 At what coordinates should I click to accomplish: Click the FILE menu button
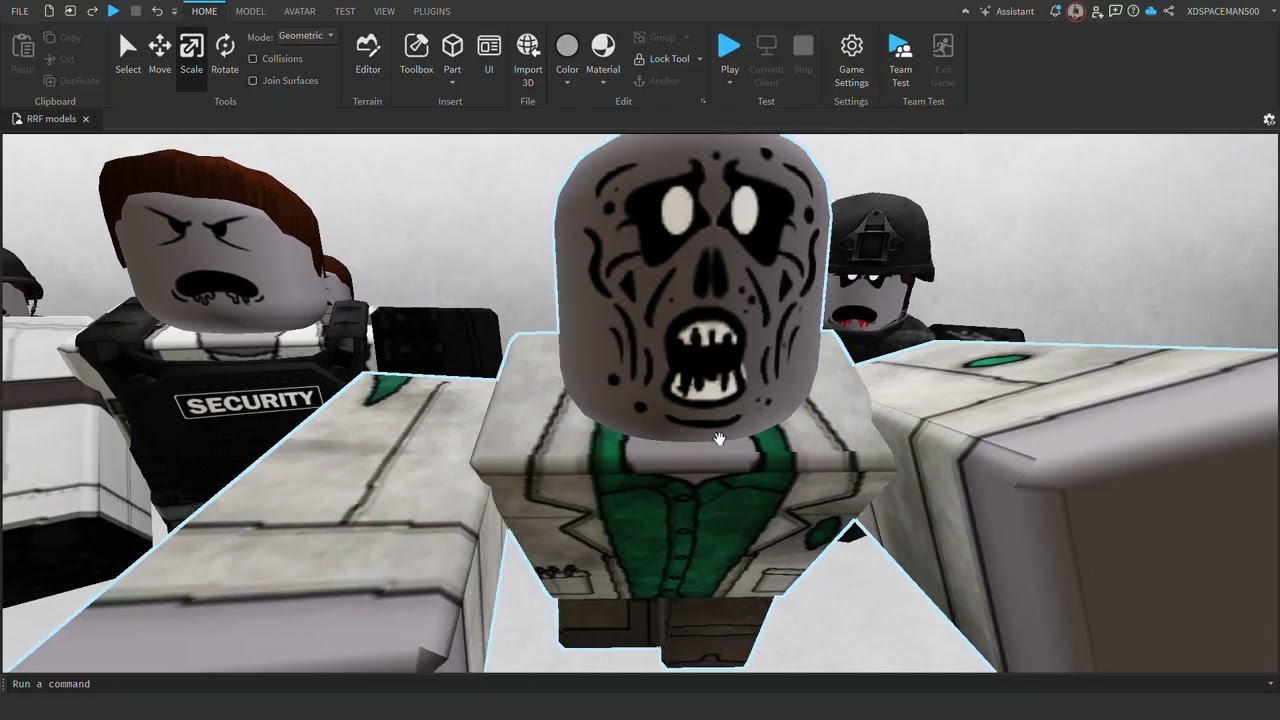point(19,11)
